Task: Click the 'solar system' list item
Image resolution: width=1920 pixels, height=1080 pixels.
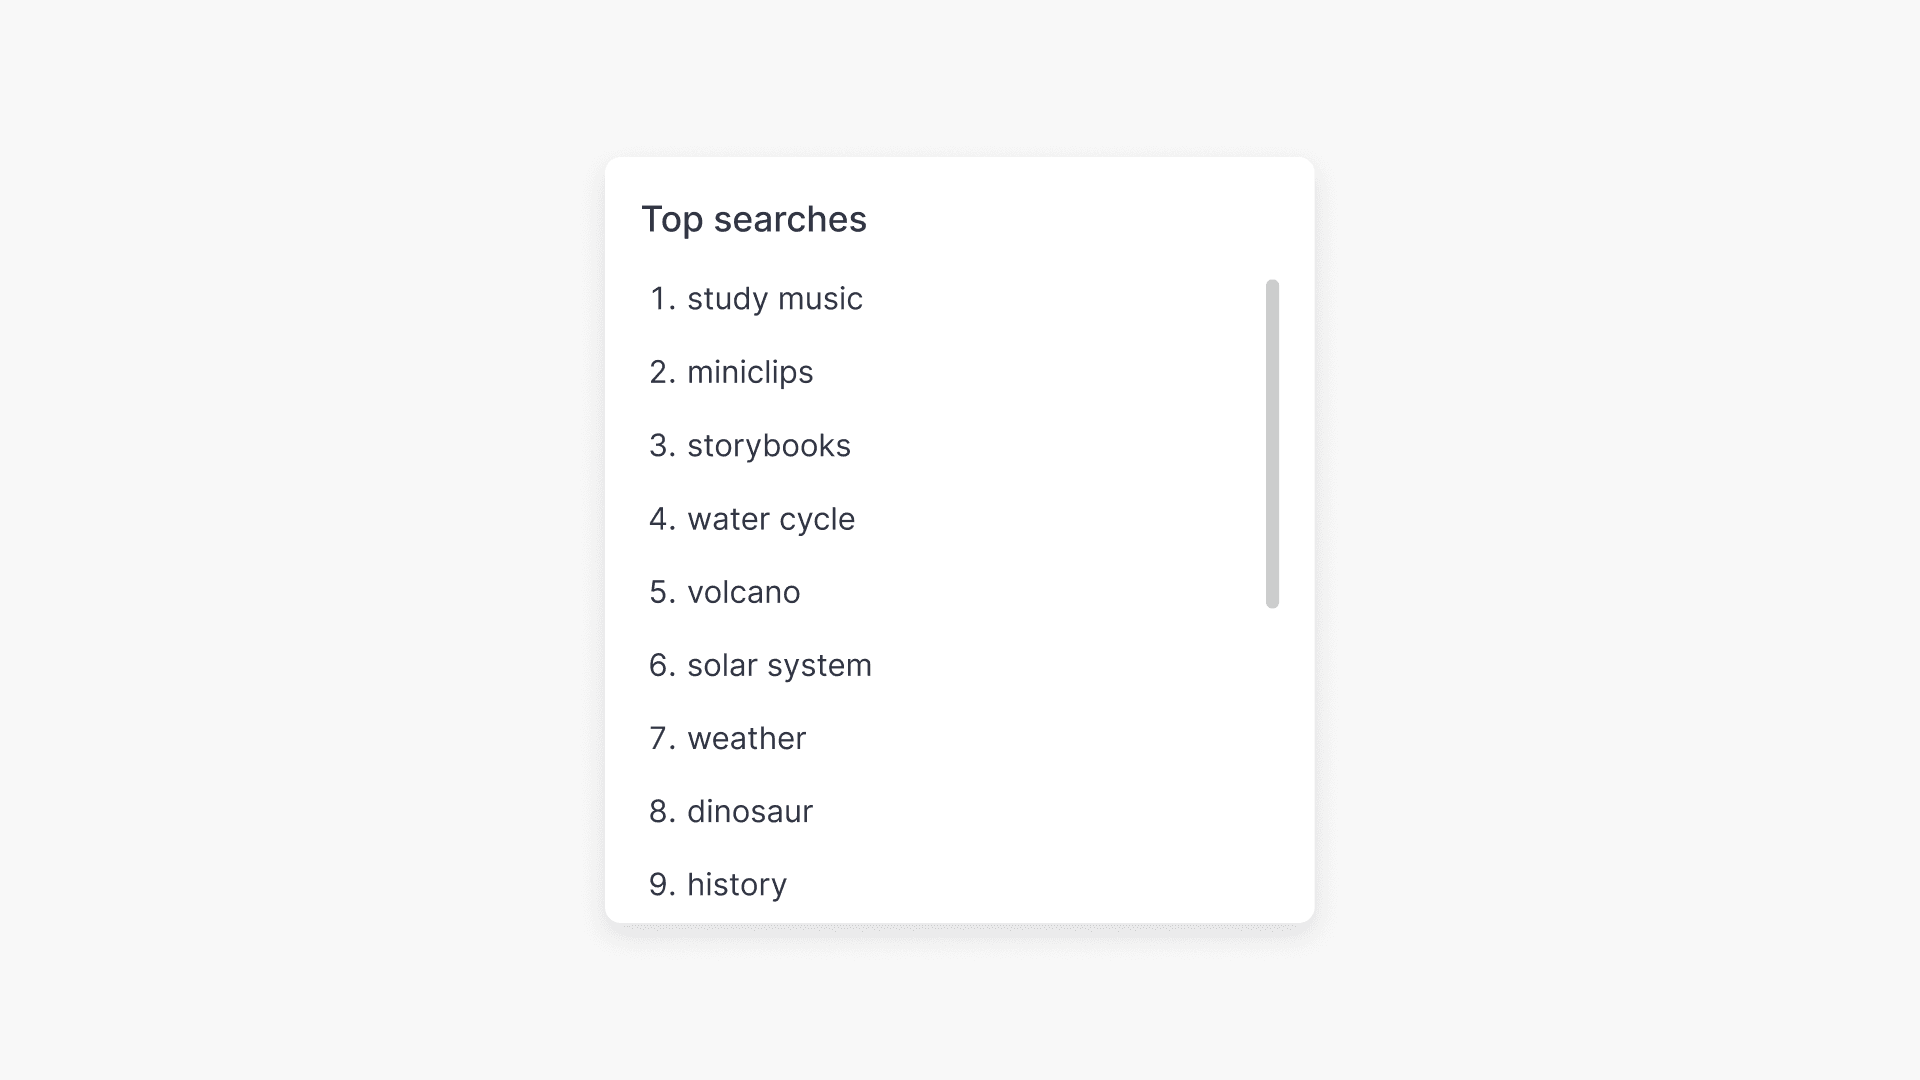Action: tap(779, 664)
